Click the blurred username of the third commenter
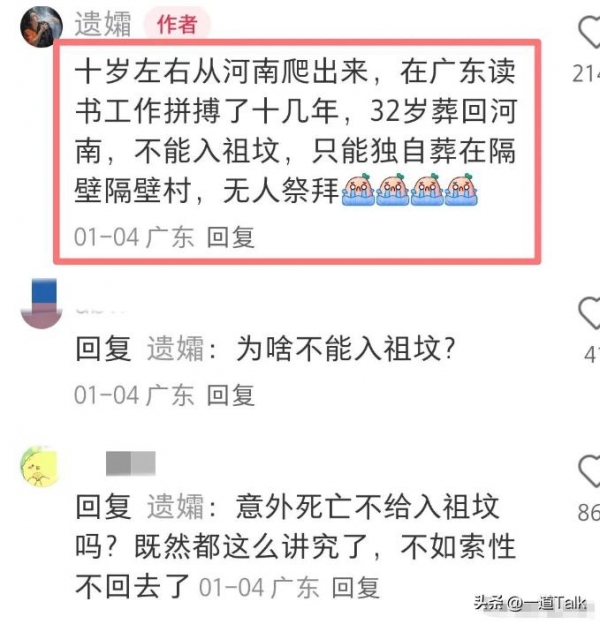Image resolution: width=600 pixels, height=624 pixels. click(131, 463)
